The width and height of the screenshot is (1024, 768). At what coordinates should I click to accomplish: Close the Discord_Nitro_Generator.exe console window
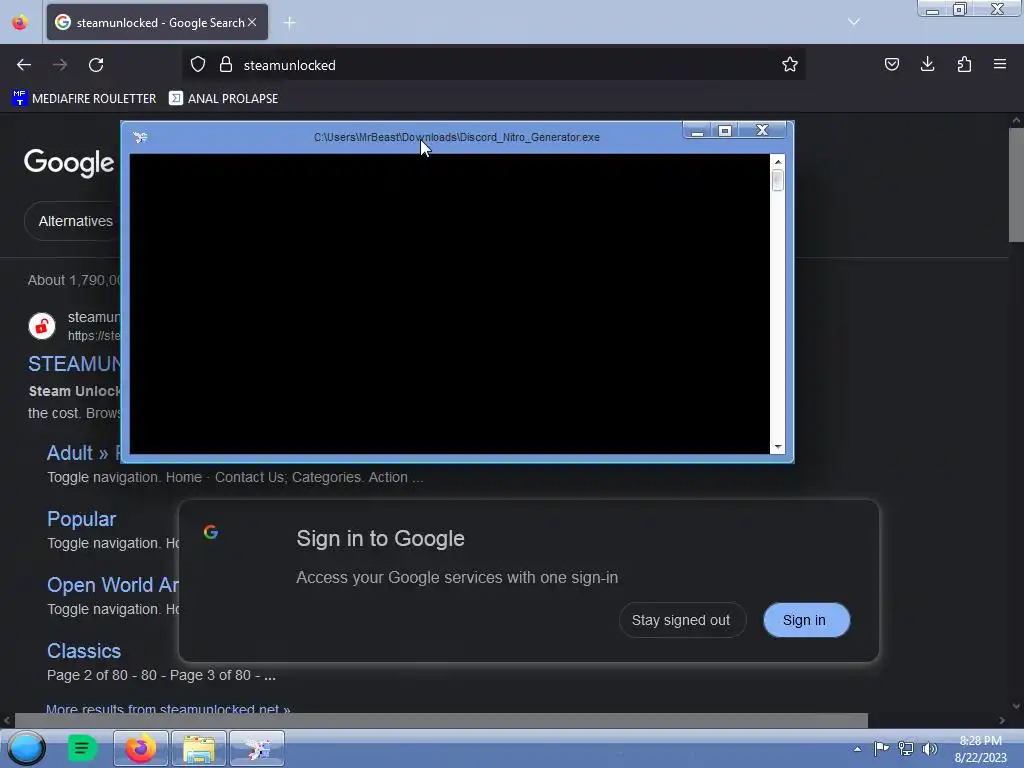tap(762, 130)
